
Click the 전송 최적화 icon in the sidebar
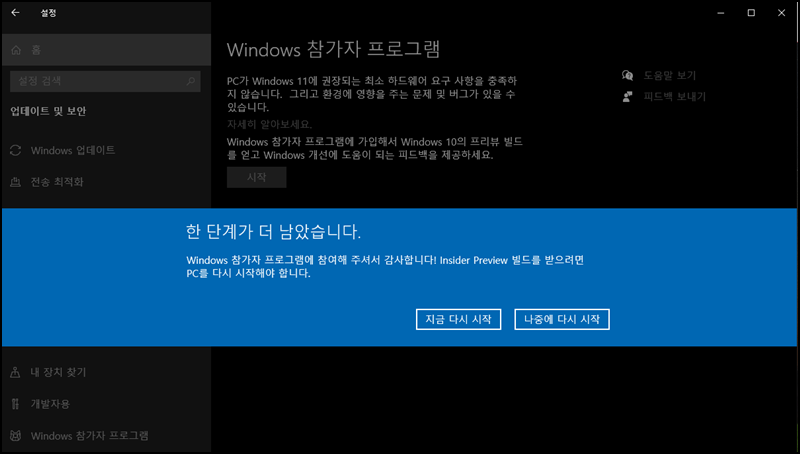pyautogui.click(x=15, y=182)
